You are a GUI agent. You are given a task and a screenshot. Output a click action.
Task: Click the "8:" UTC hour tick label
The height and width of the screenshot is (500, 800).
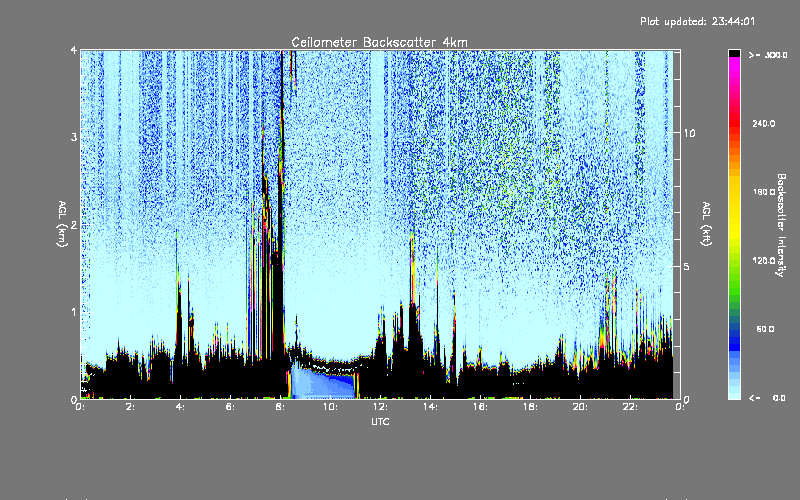281,407
